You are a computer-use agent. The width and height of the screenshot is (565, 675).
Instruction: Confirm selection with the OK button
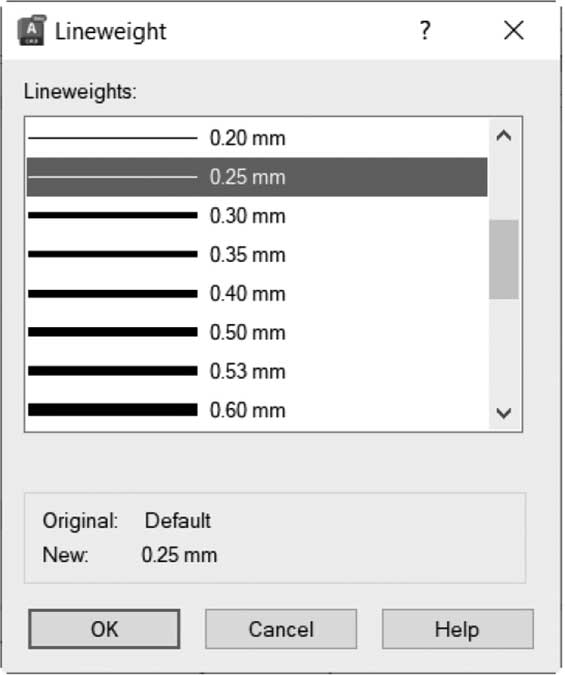tap(104, 629)
